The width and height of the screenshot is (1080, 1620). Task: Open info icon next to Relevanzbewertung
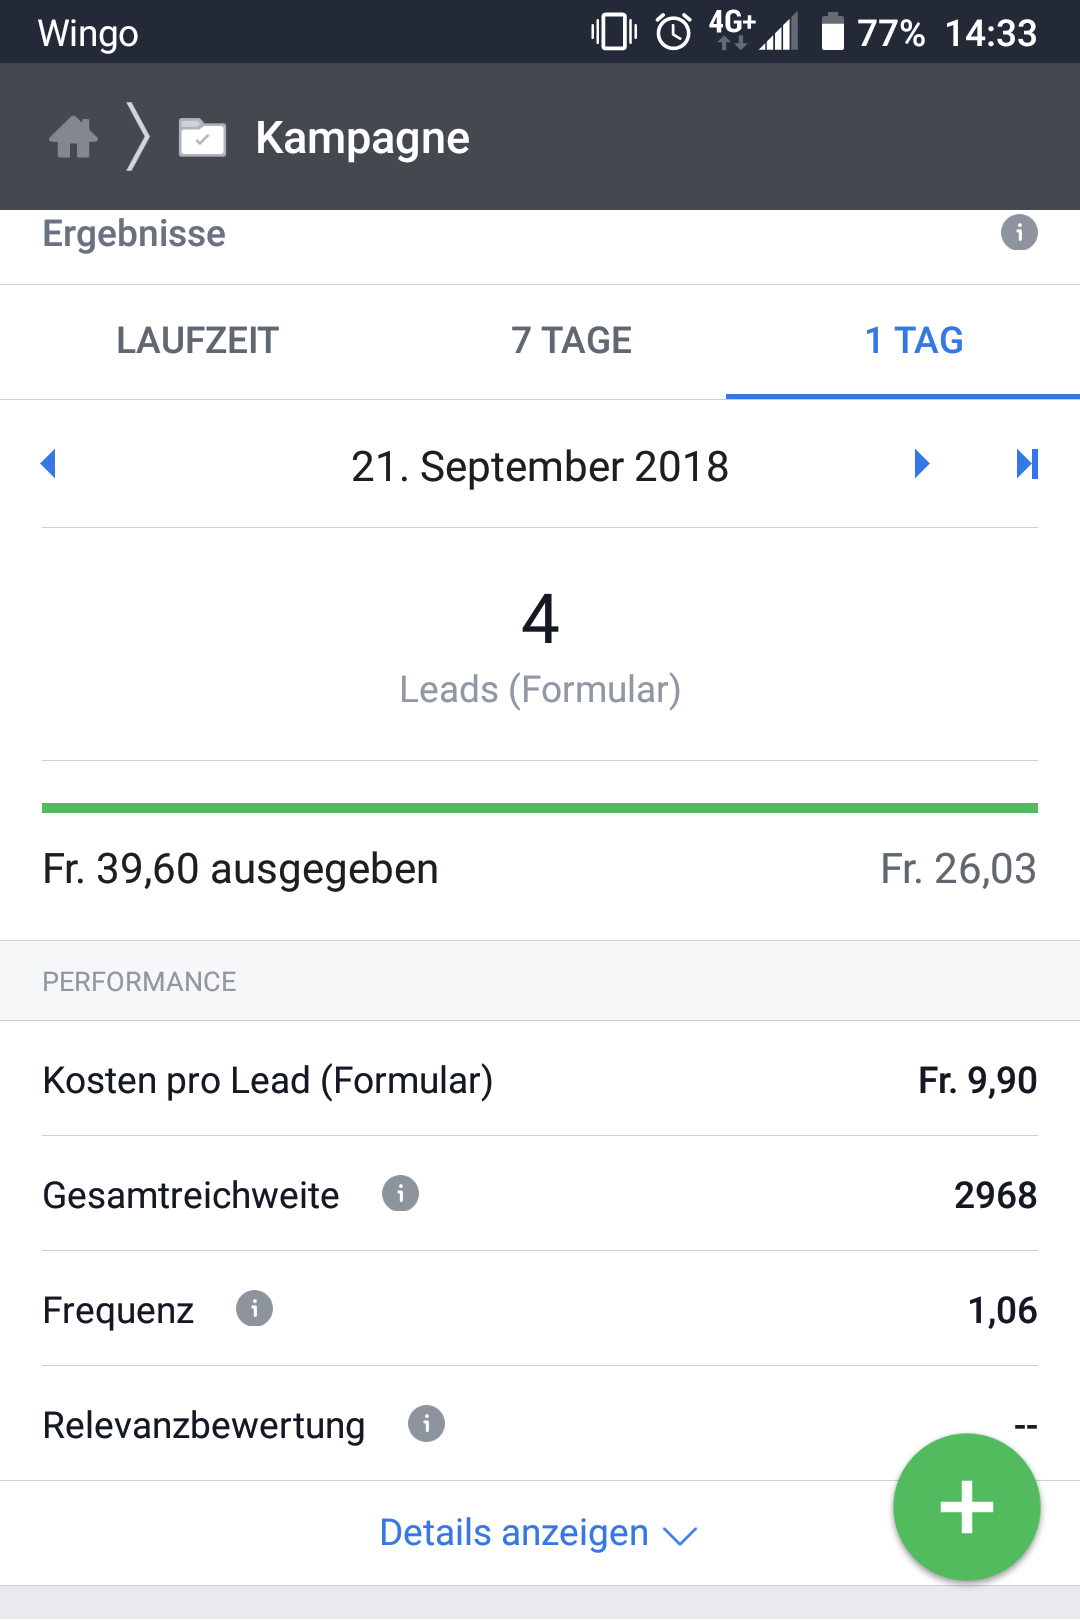[426, 1423]
